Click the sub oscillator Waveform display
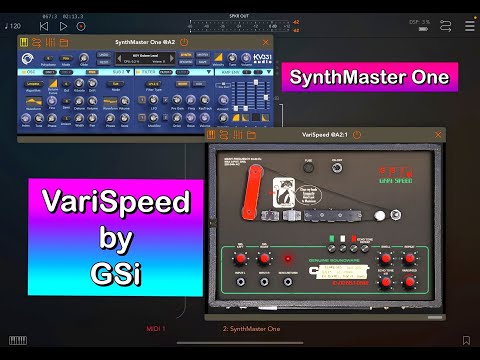480x360 pixels. pos(110,101)
